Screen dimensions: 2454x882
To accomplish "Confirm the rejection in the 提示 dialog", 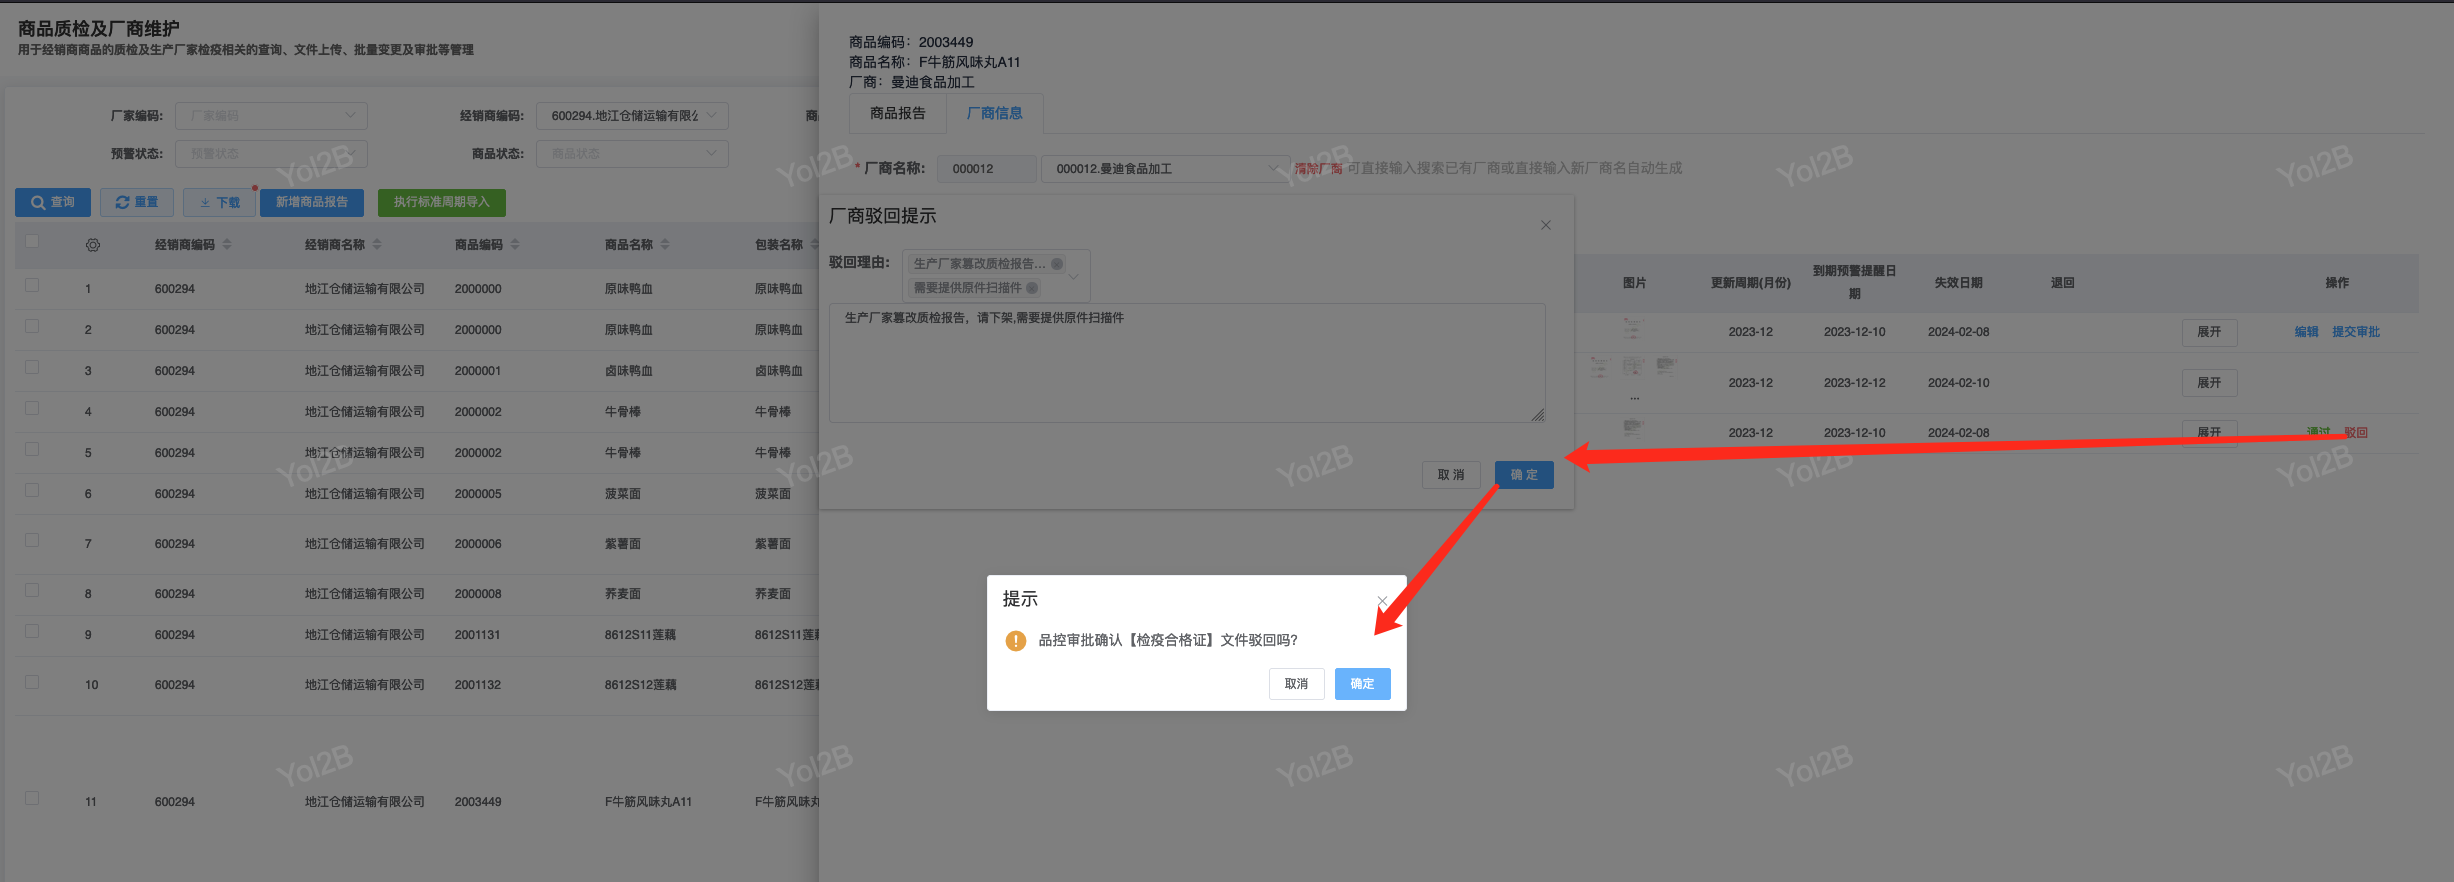I will click(x=1362, y=684).
